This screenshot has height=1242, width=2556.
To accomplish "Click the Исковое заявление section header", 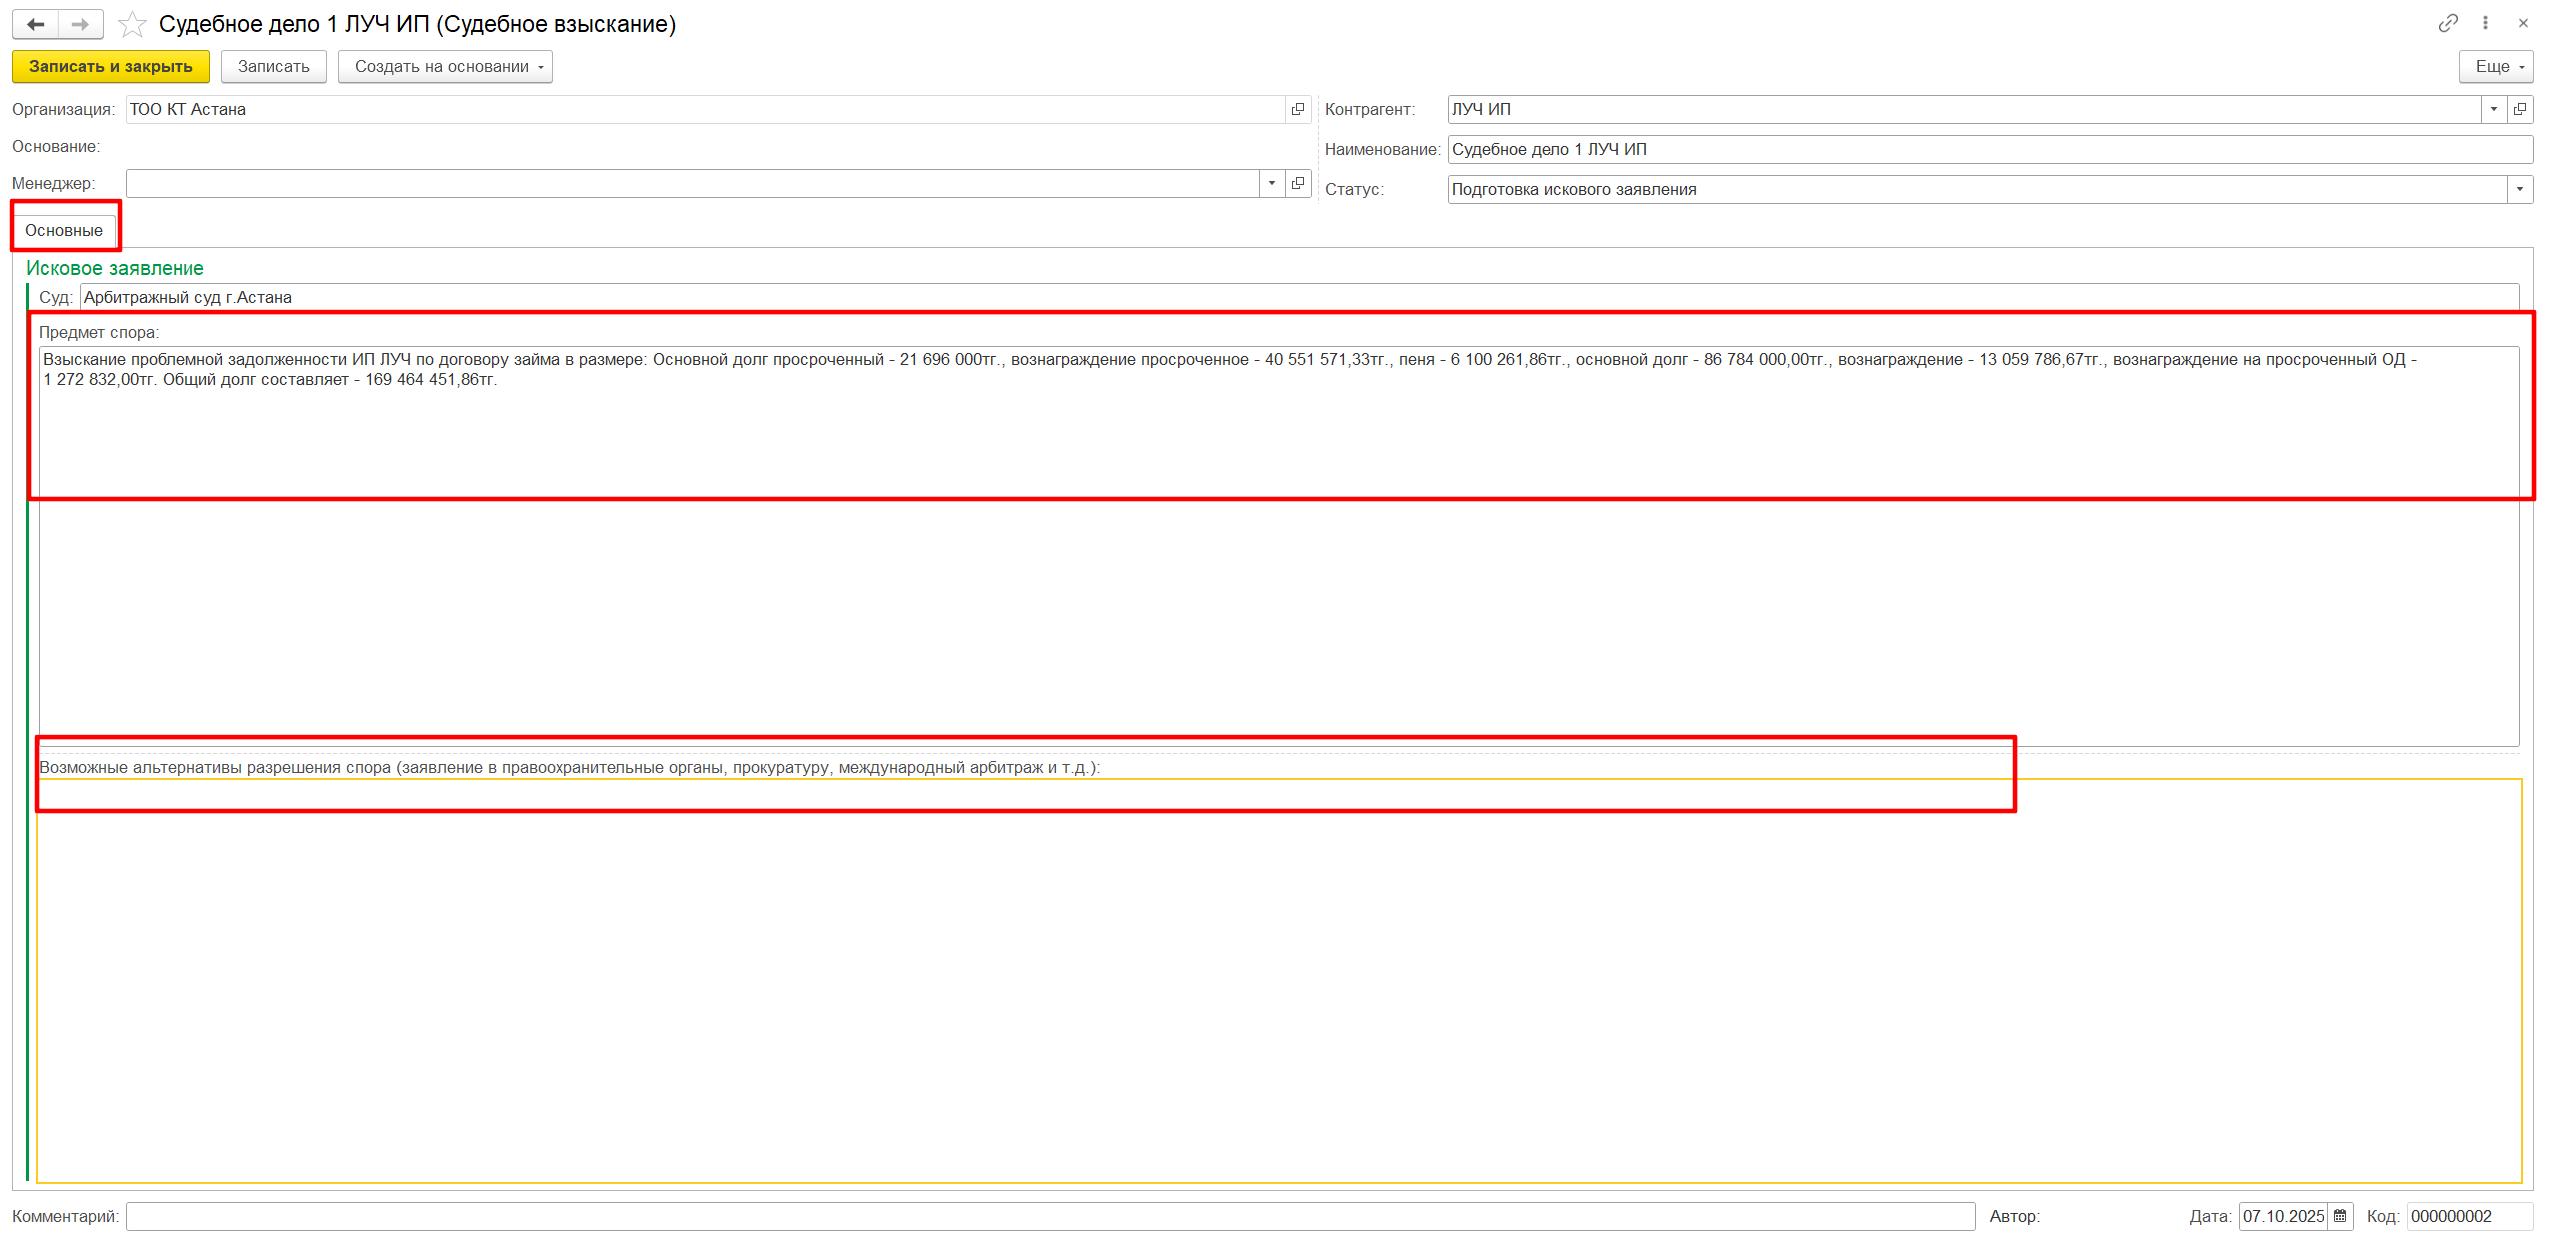I will (115, 268).
